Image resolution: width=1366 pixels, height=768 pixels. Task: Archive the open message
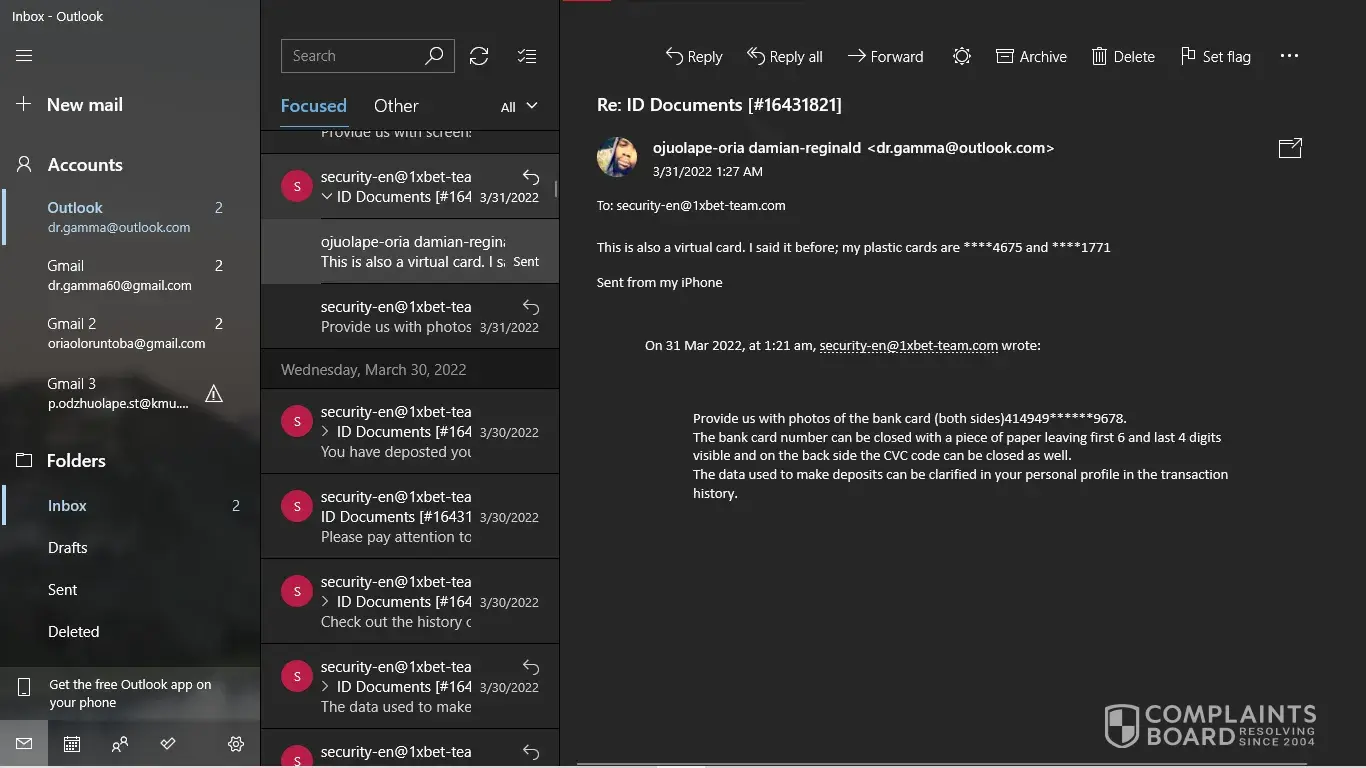pos(1031,56)
